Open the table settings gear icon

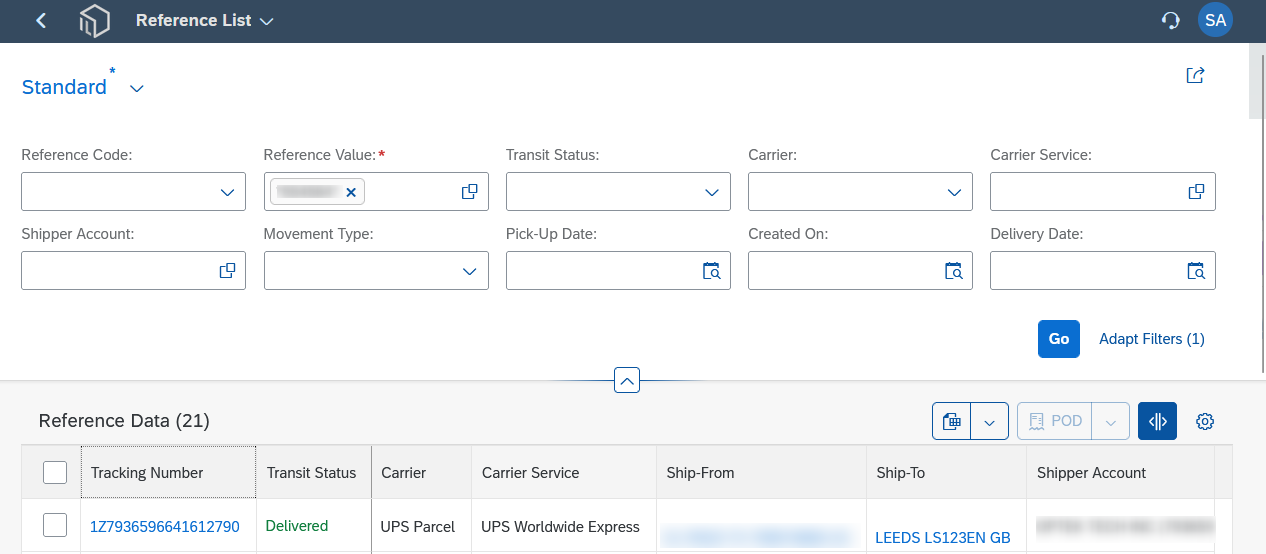1205,421
